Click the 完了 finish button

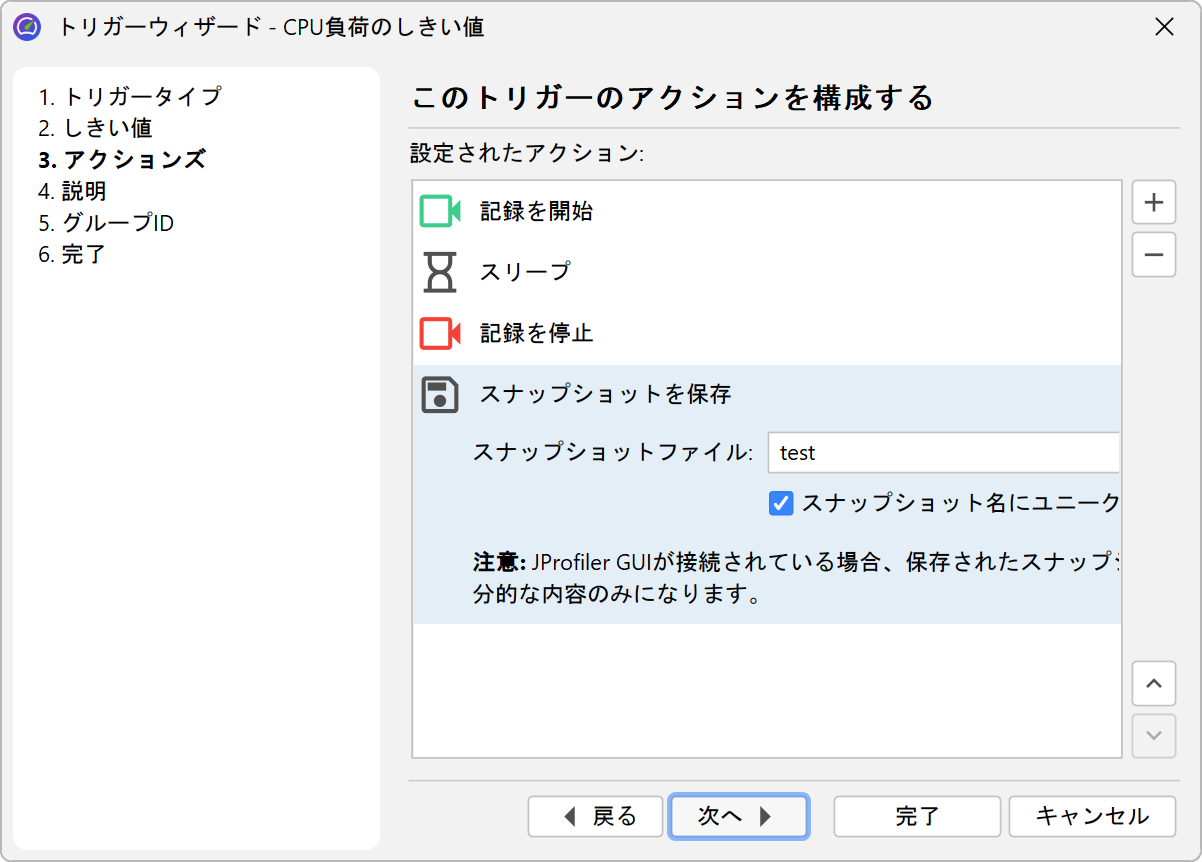(917, 816)
